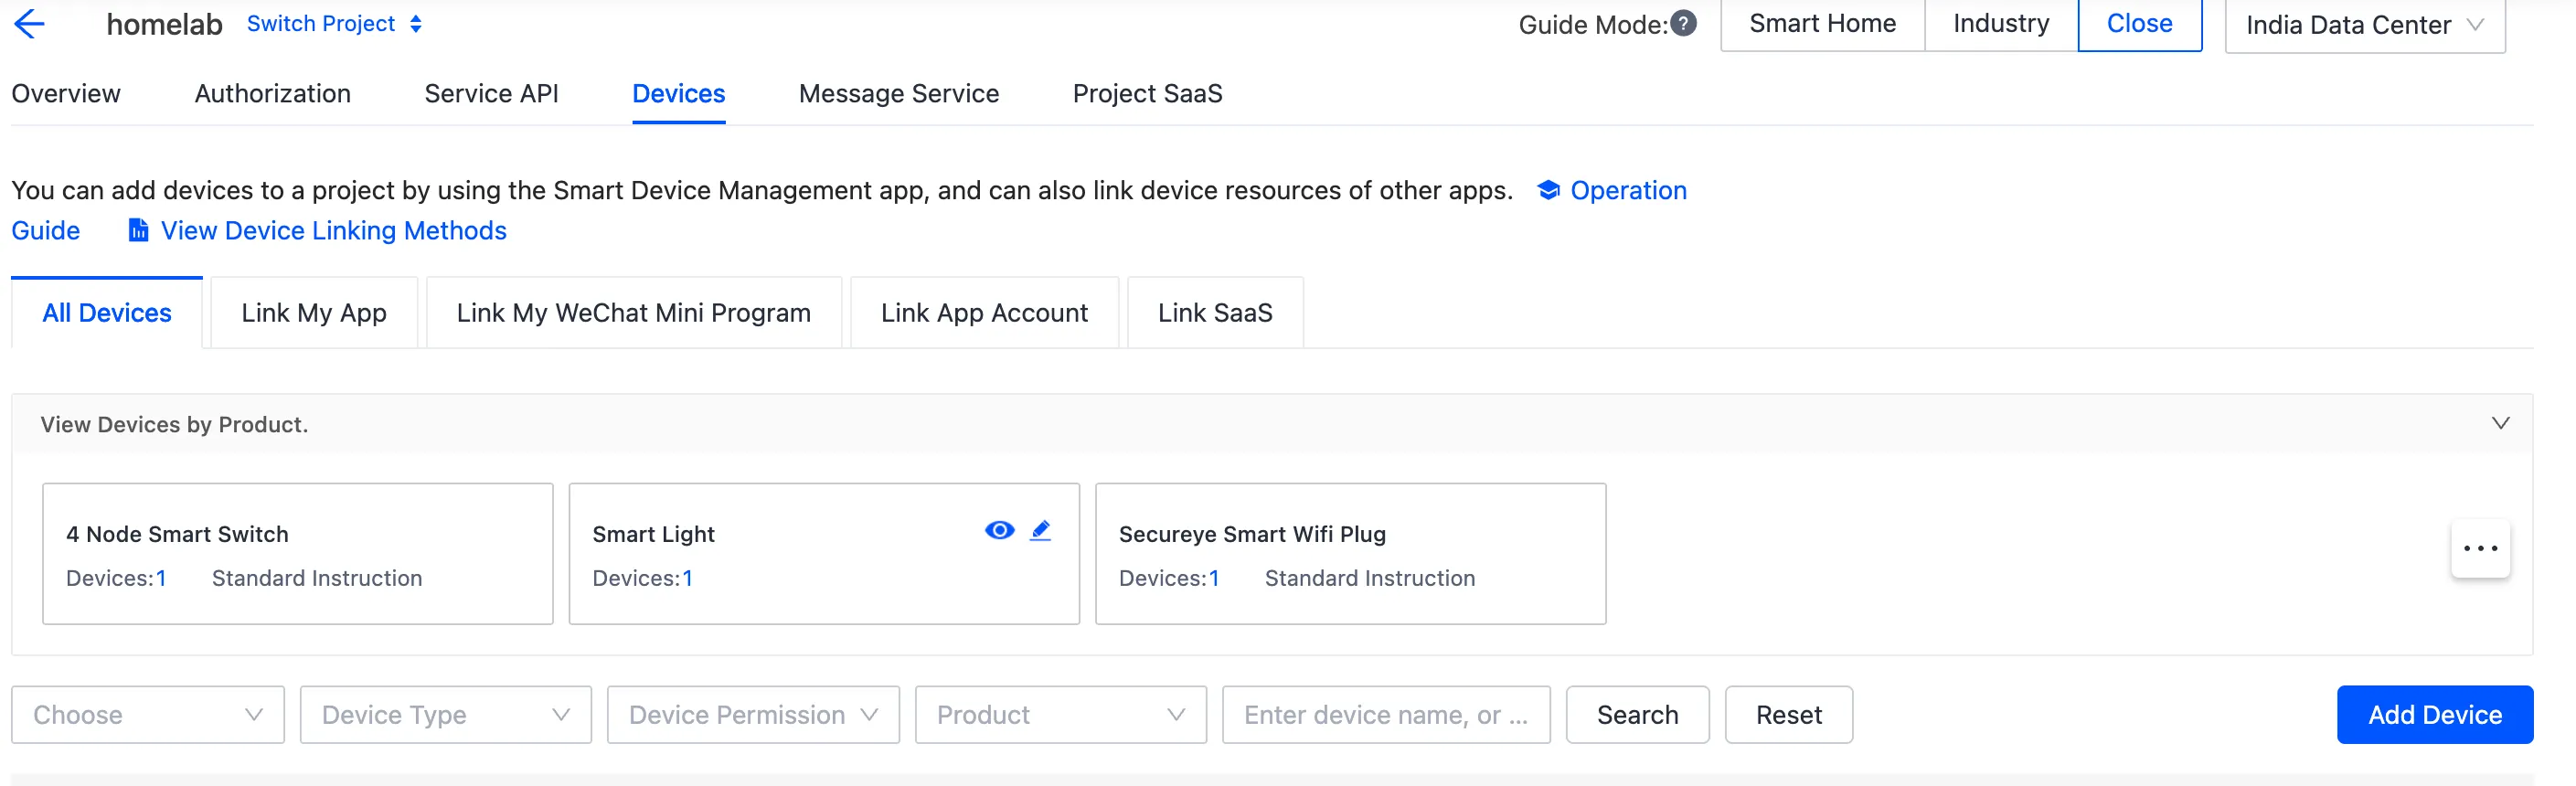Click the Guide Mode help question icon
This screenshot has height=786, width=2576.
(x=1684, y=23)
